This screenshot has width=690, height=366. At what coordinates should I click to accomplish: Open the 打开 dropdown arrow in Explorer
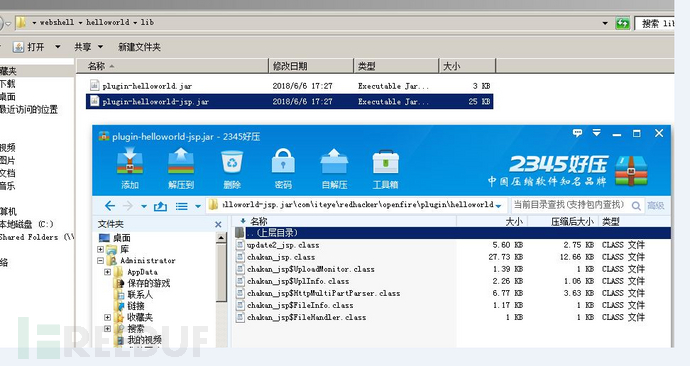coord(58,47)
